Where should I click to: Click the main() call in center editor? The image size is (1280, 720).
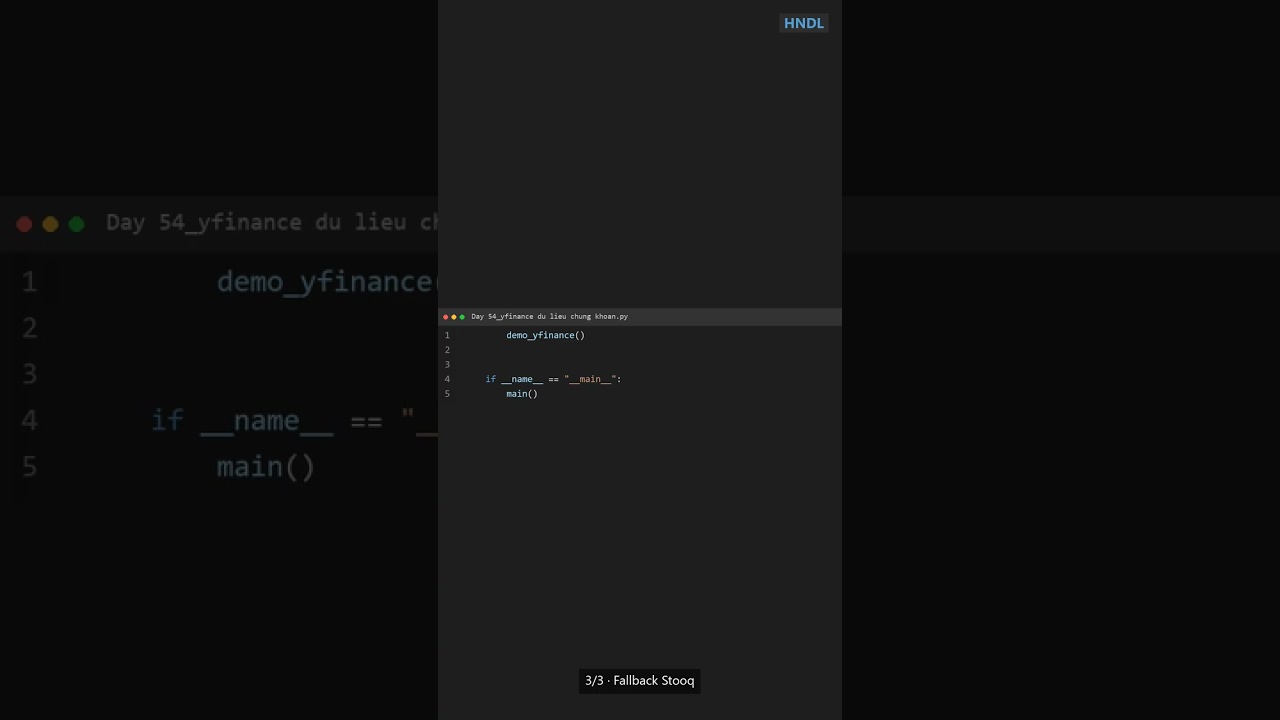[x=522, y=394]
